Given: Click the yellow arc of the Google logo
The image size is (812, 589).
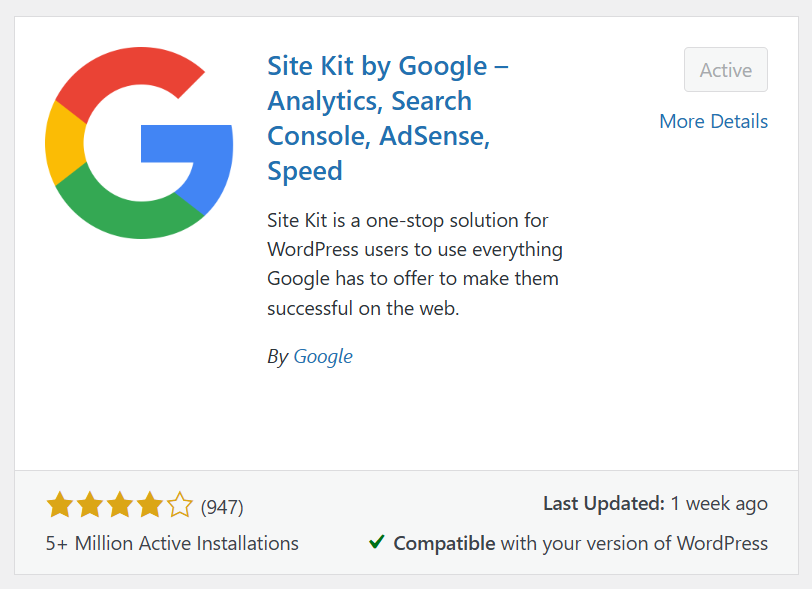Looking at the screenshot, I should (62, 143).
